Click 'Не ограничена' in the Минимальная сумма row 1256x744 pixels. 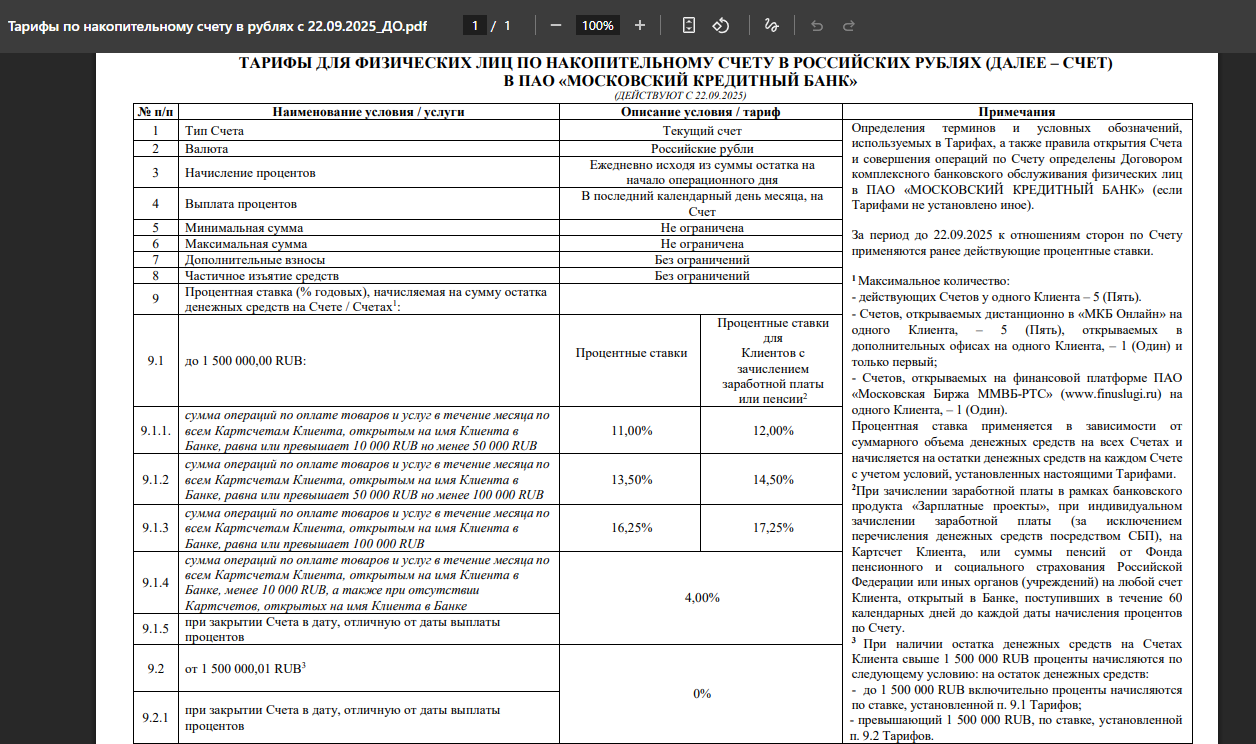702,228
